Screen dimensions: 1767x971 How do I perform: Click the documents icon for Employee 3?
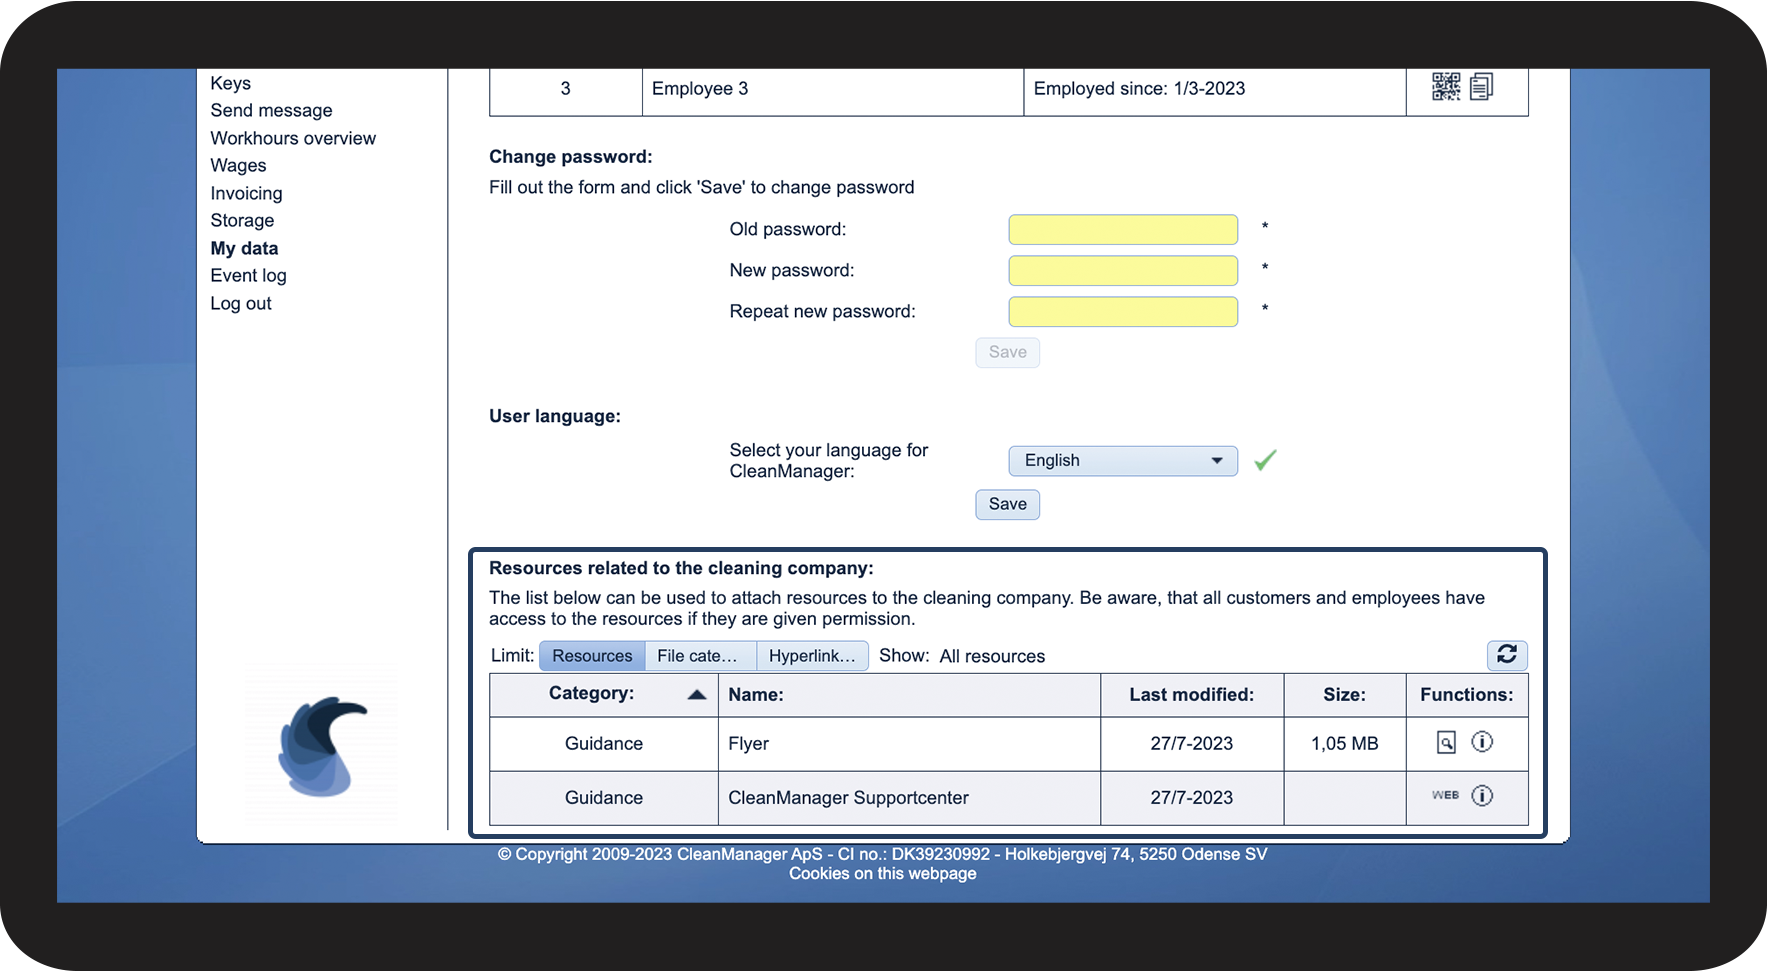[x=1481, y=87]
